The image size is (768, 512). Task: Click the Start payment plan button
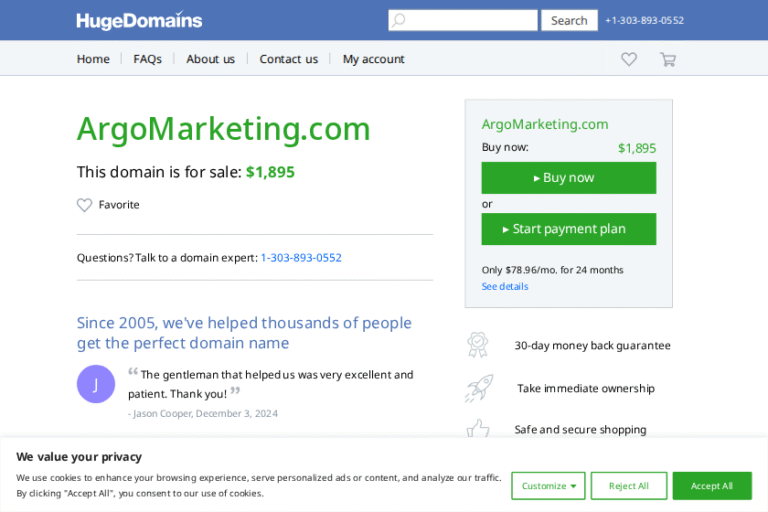coord(568,229)
